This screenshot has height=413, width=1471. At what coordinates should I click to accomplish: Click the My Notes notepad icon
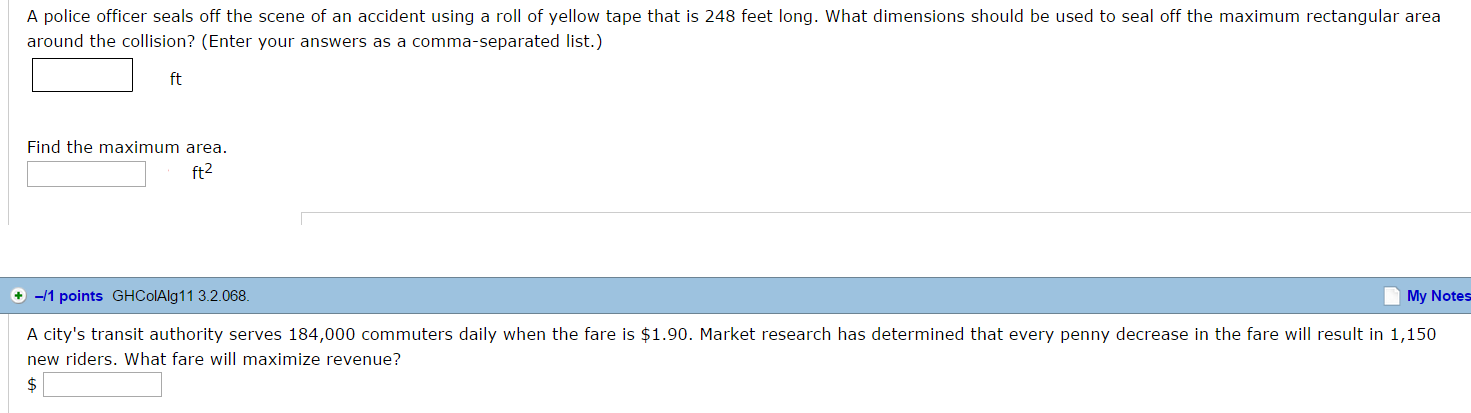pos(1391,296)
